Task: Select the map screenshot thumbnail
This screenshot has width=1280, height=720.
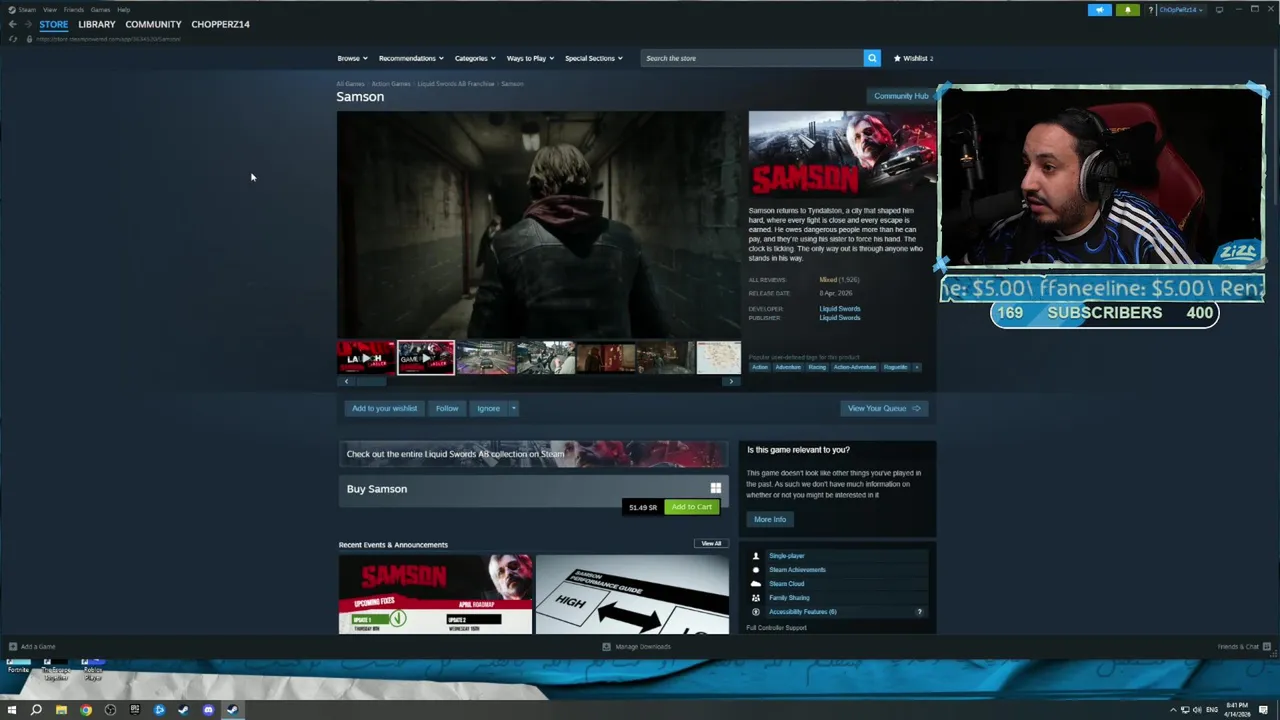Action: click(719, 357)
